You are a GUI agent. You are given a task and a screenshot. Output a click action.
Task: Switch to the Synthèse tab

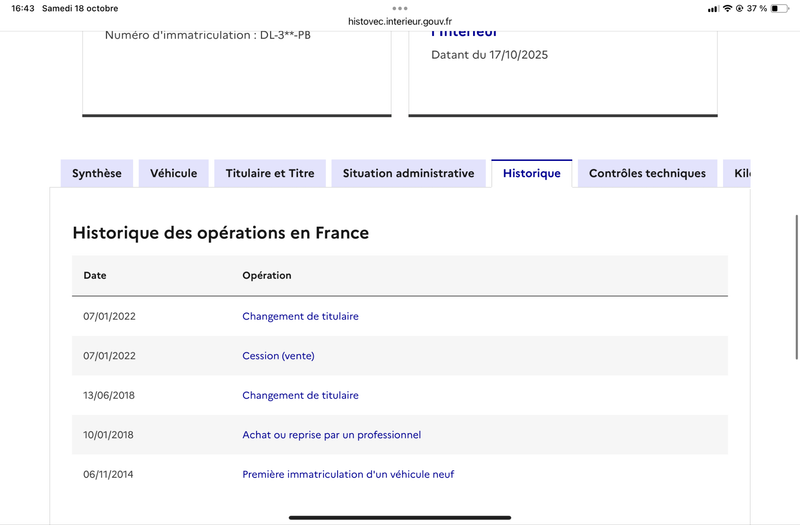(x=97, y=173)
